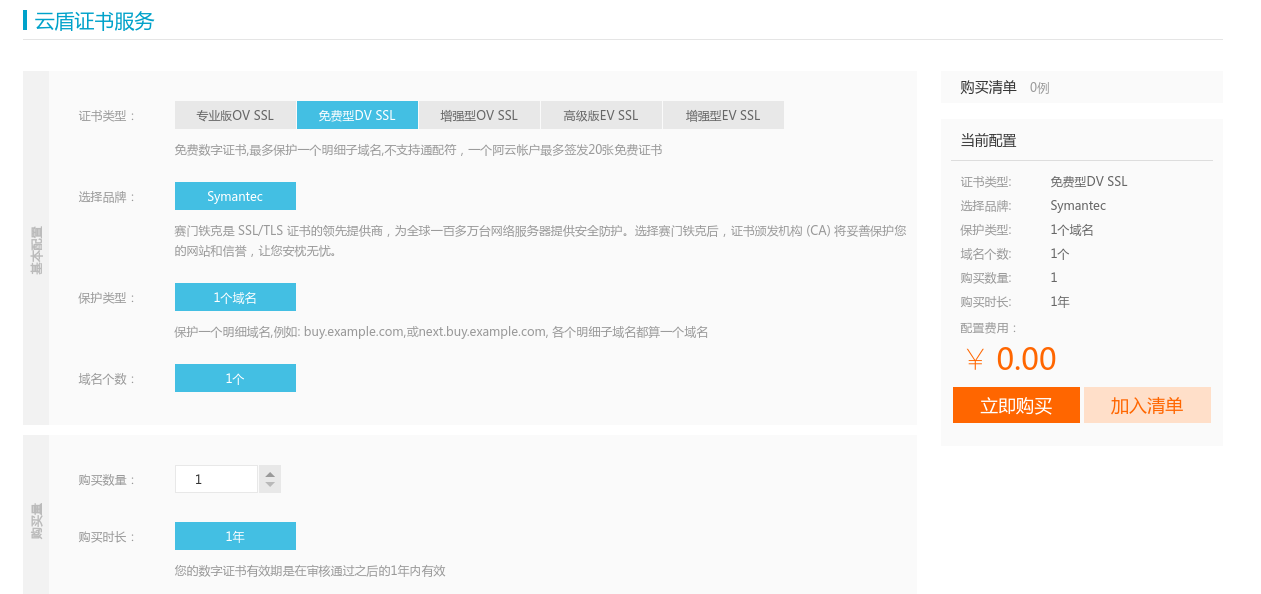The height and width of the screenshot is (594, 1261).
Task: Switch to the 增强型OV SSL tab
Action: [x=479, y=114]
